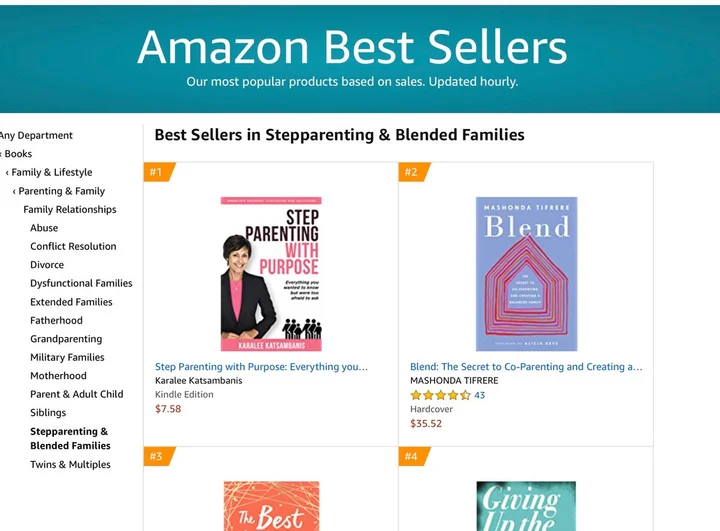Go back to Parenting & Family category
Screen dimensions: 720x531
(61, 191)
